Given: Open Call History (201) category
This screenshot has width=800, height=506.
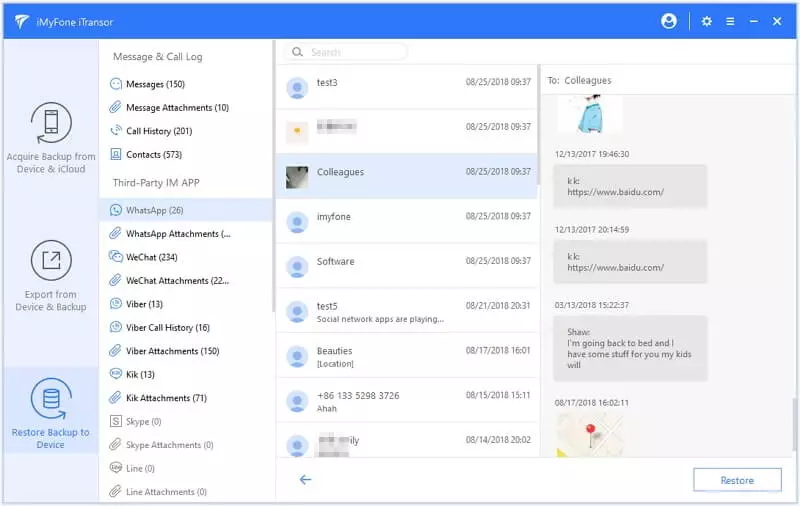Looking at the screenshot, I should (x=158, y=131).
